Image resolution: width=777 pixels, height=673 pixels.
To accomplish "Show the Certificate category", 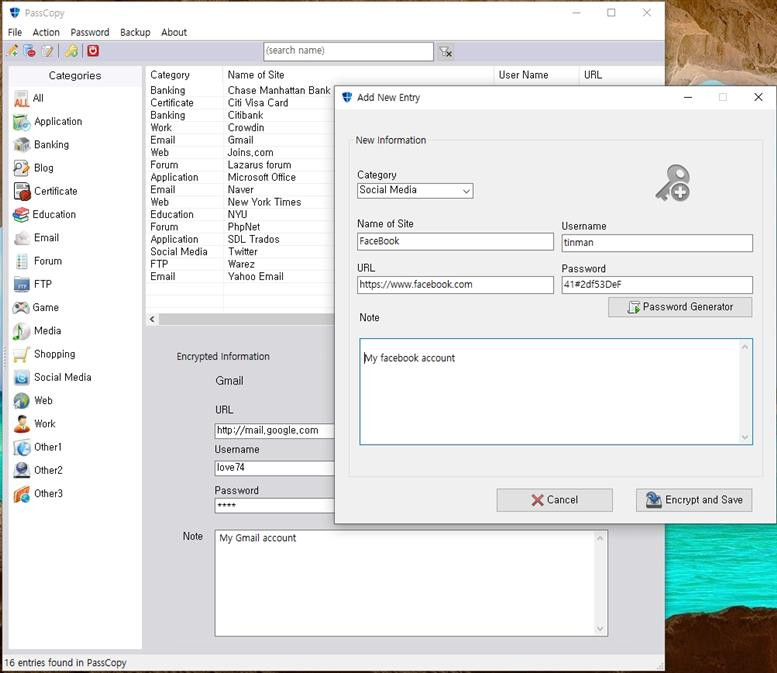I will pyautogui.click(x=55, y=191).
